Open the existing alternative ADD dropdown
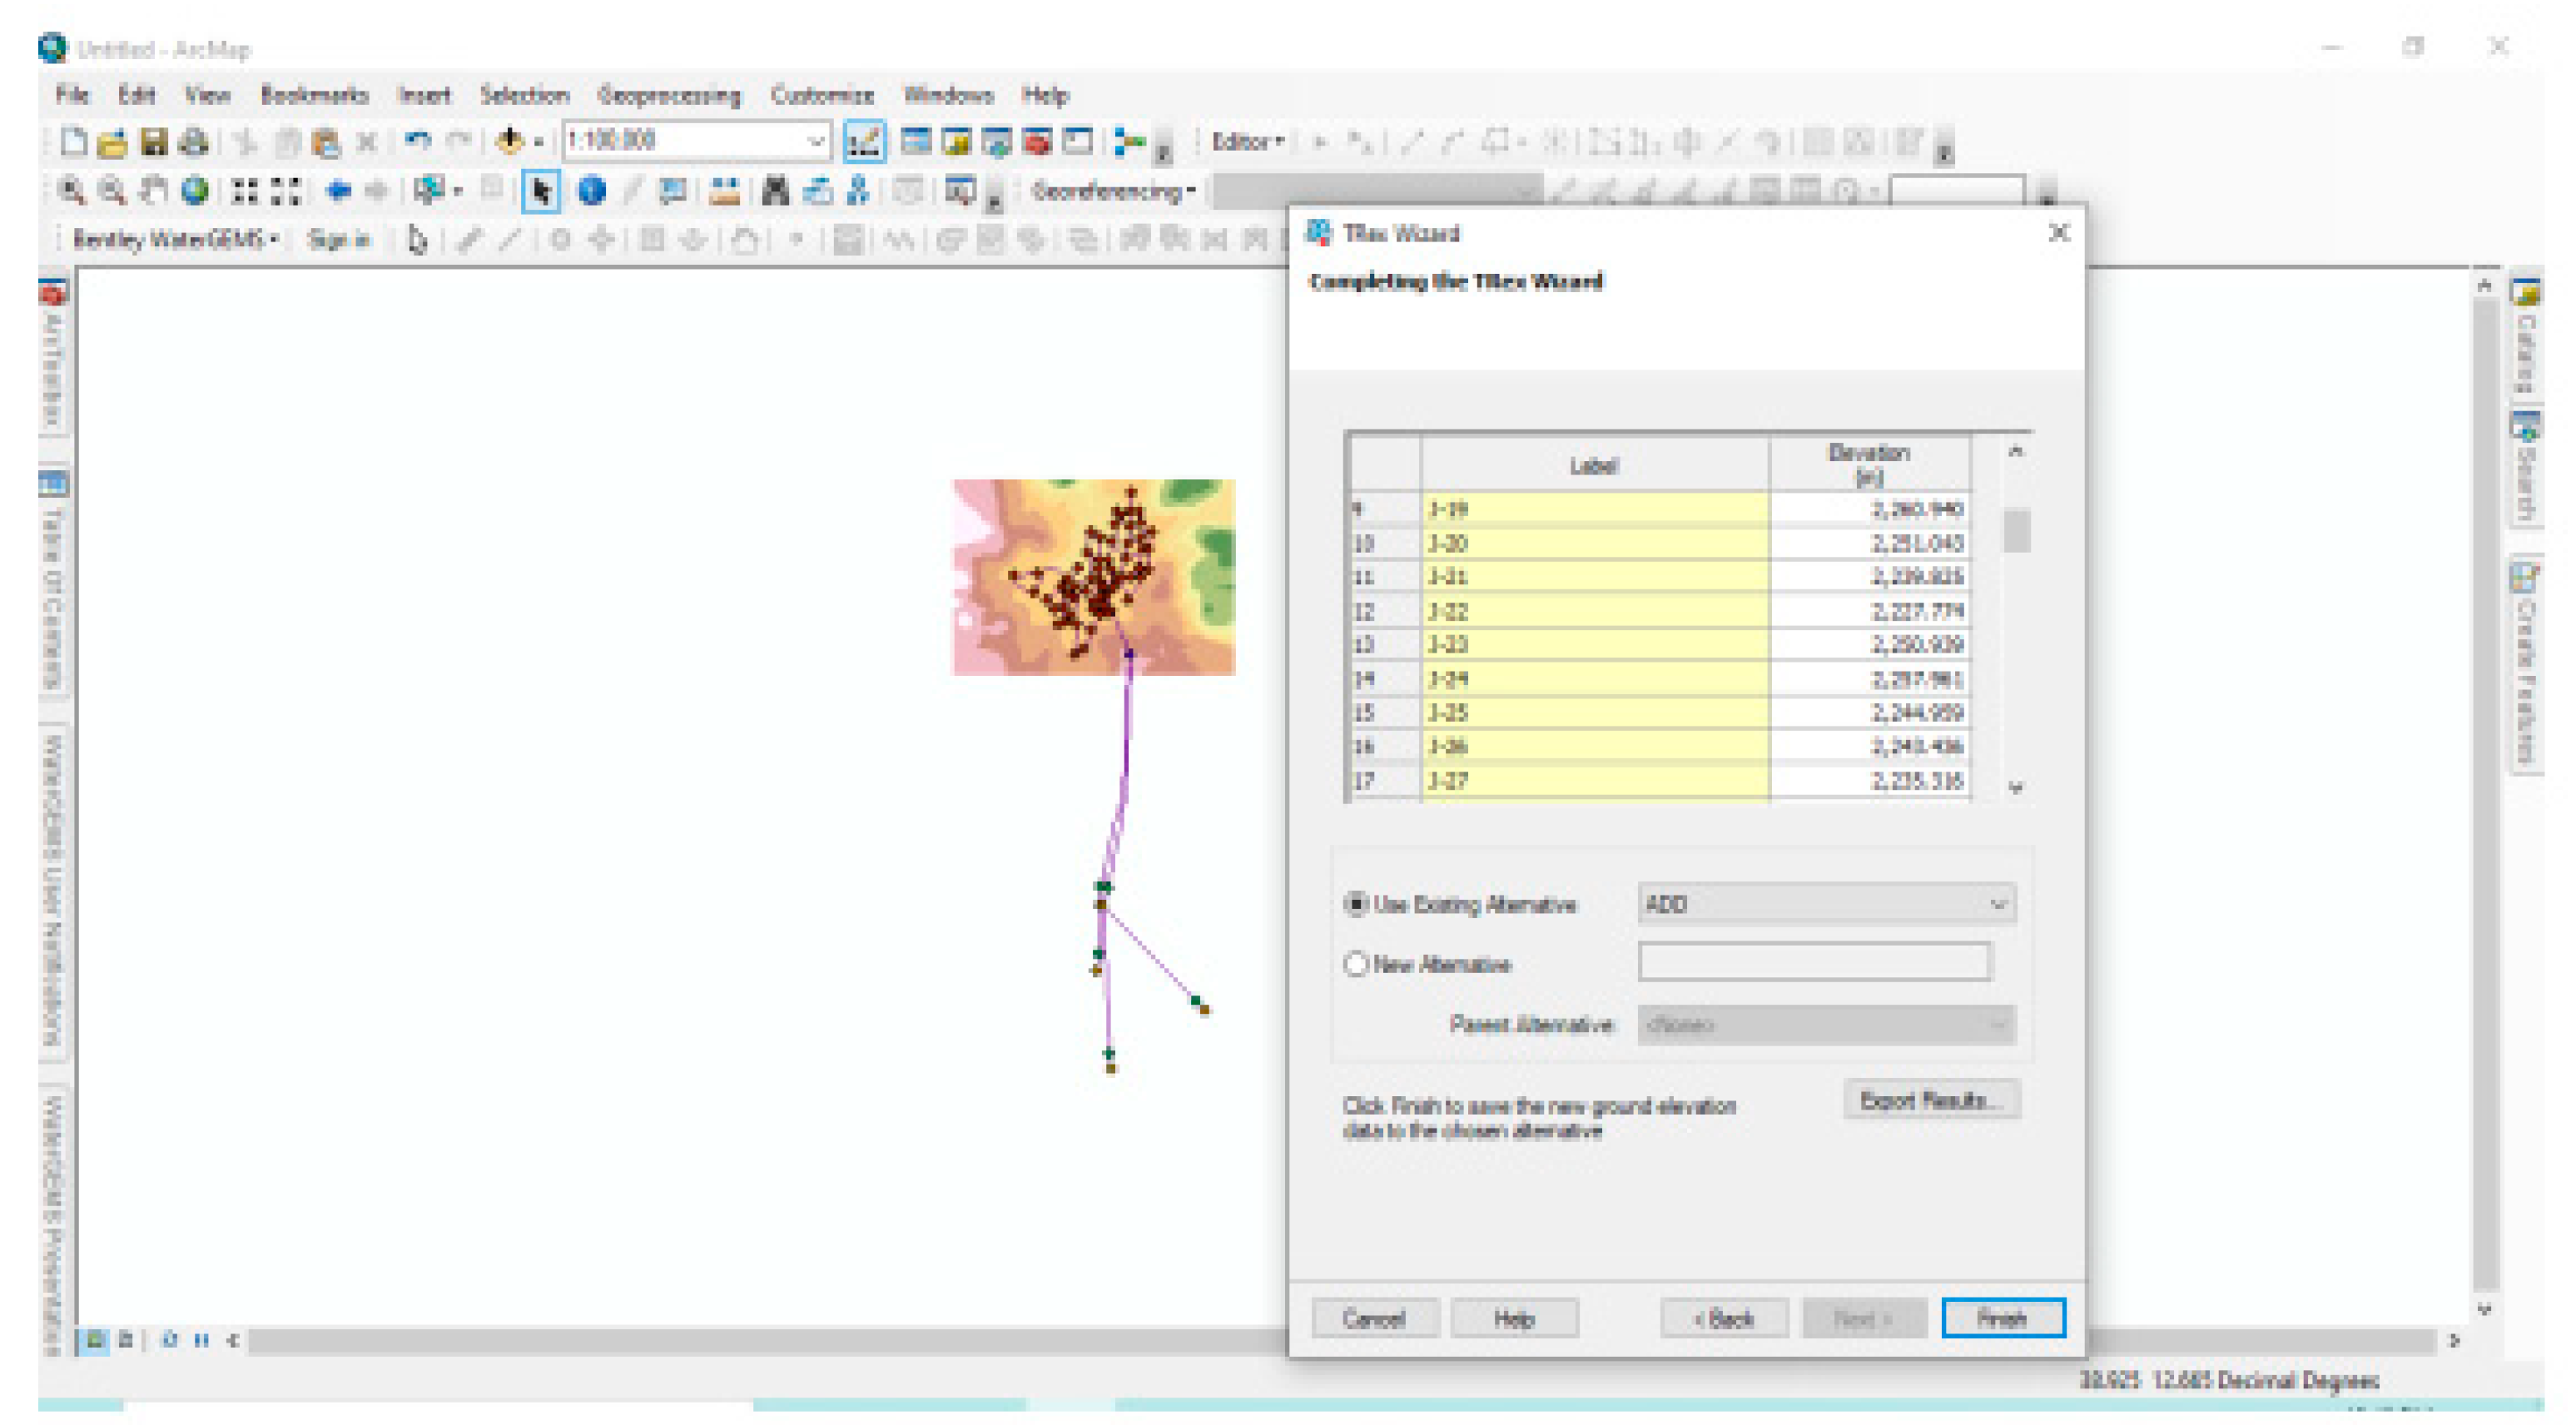This screenshot has width=2576, height=1425. click(1997, 904)
